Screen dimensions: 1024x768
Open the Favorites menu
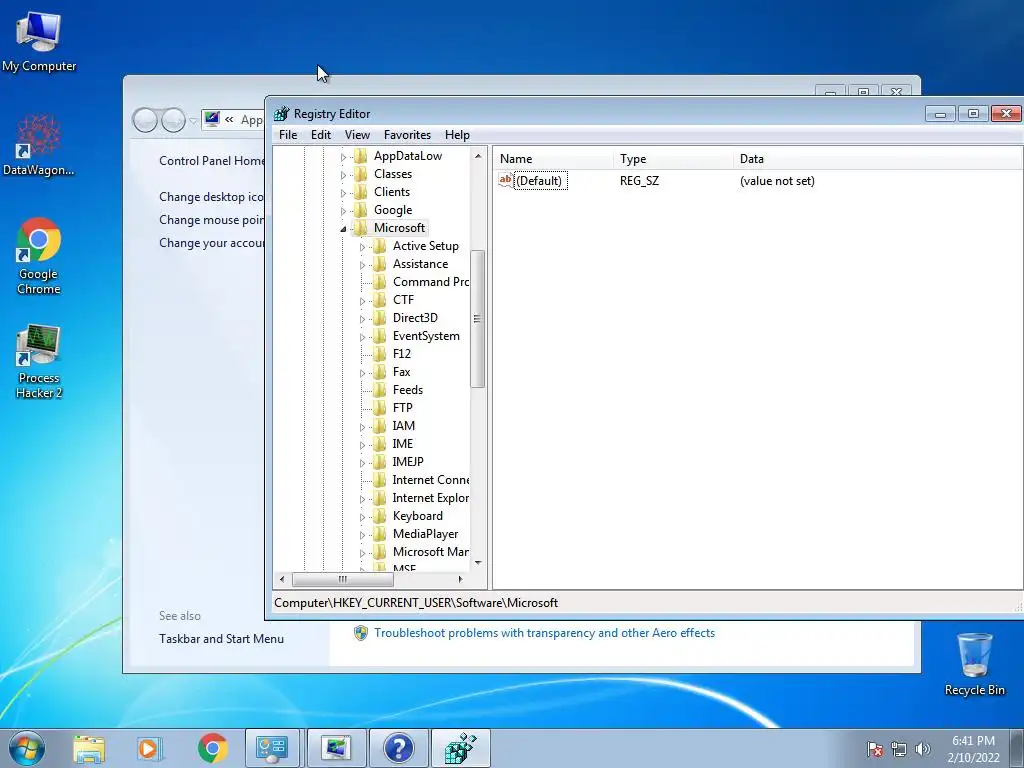coord(408,135)
